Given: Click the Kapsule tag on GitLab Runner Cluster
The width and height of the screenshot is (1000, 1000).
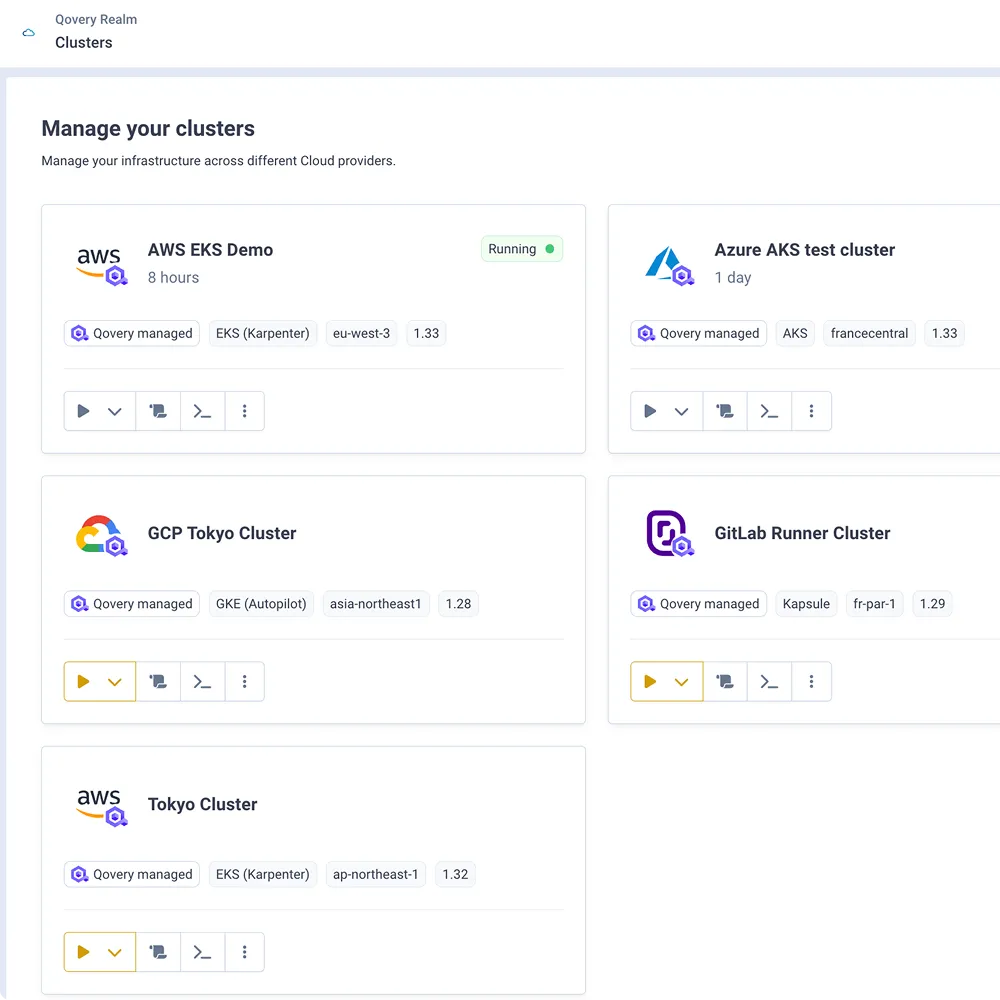Looking at the screenshot, I should click(806, 604).
